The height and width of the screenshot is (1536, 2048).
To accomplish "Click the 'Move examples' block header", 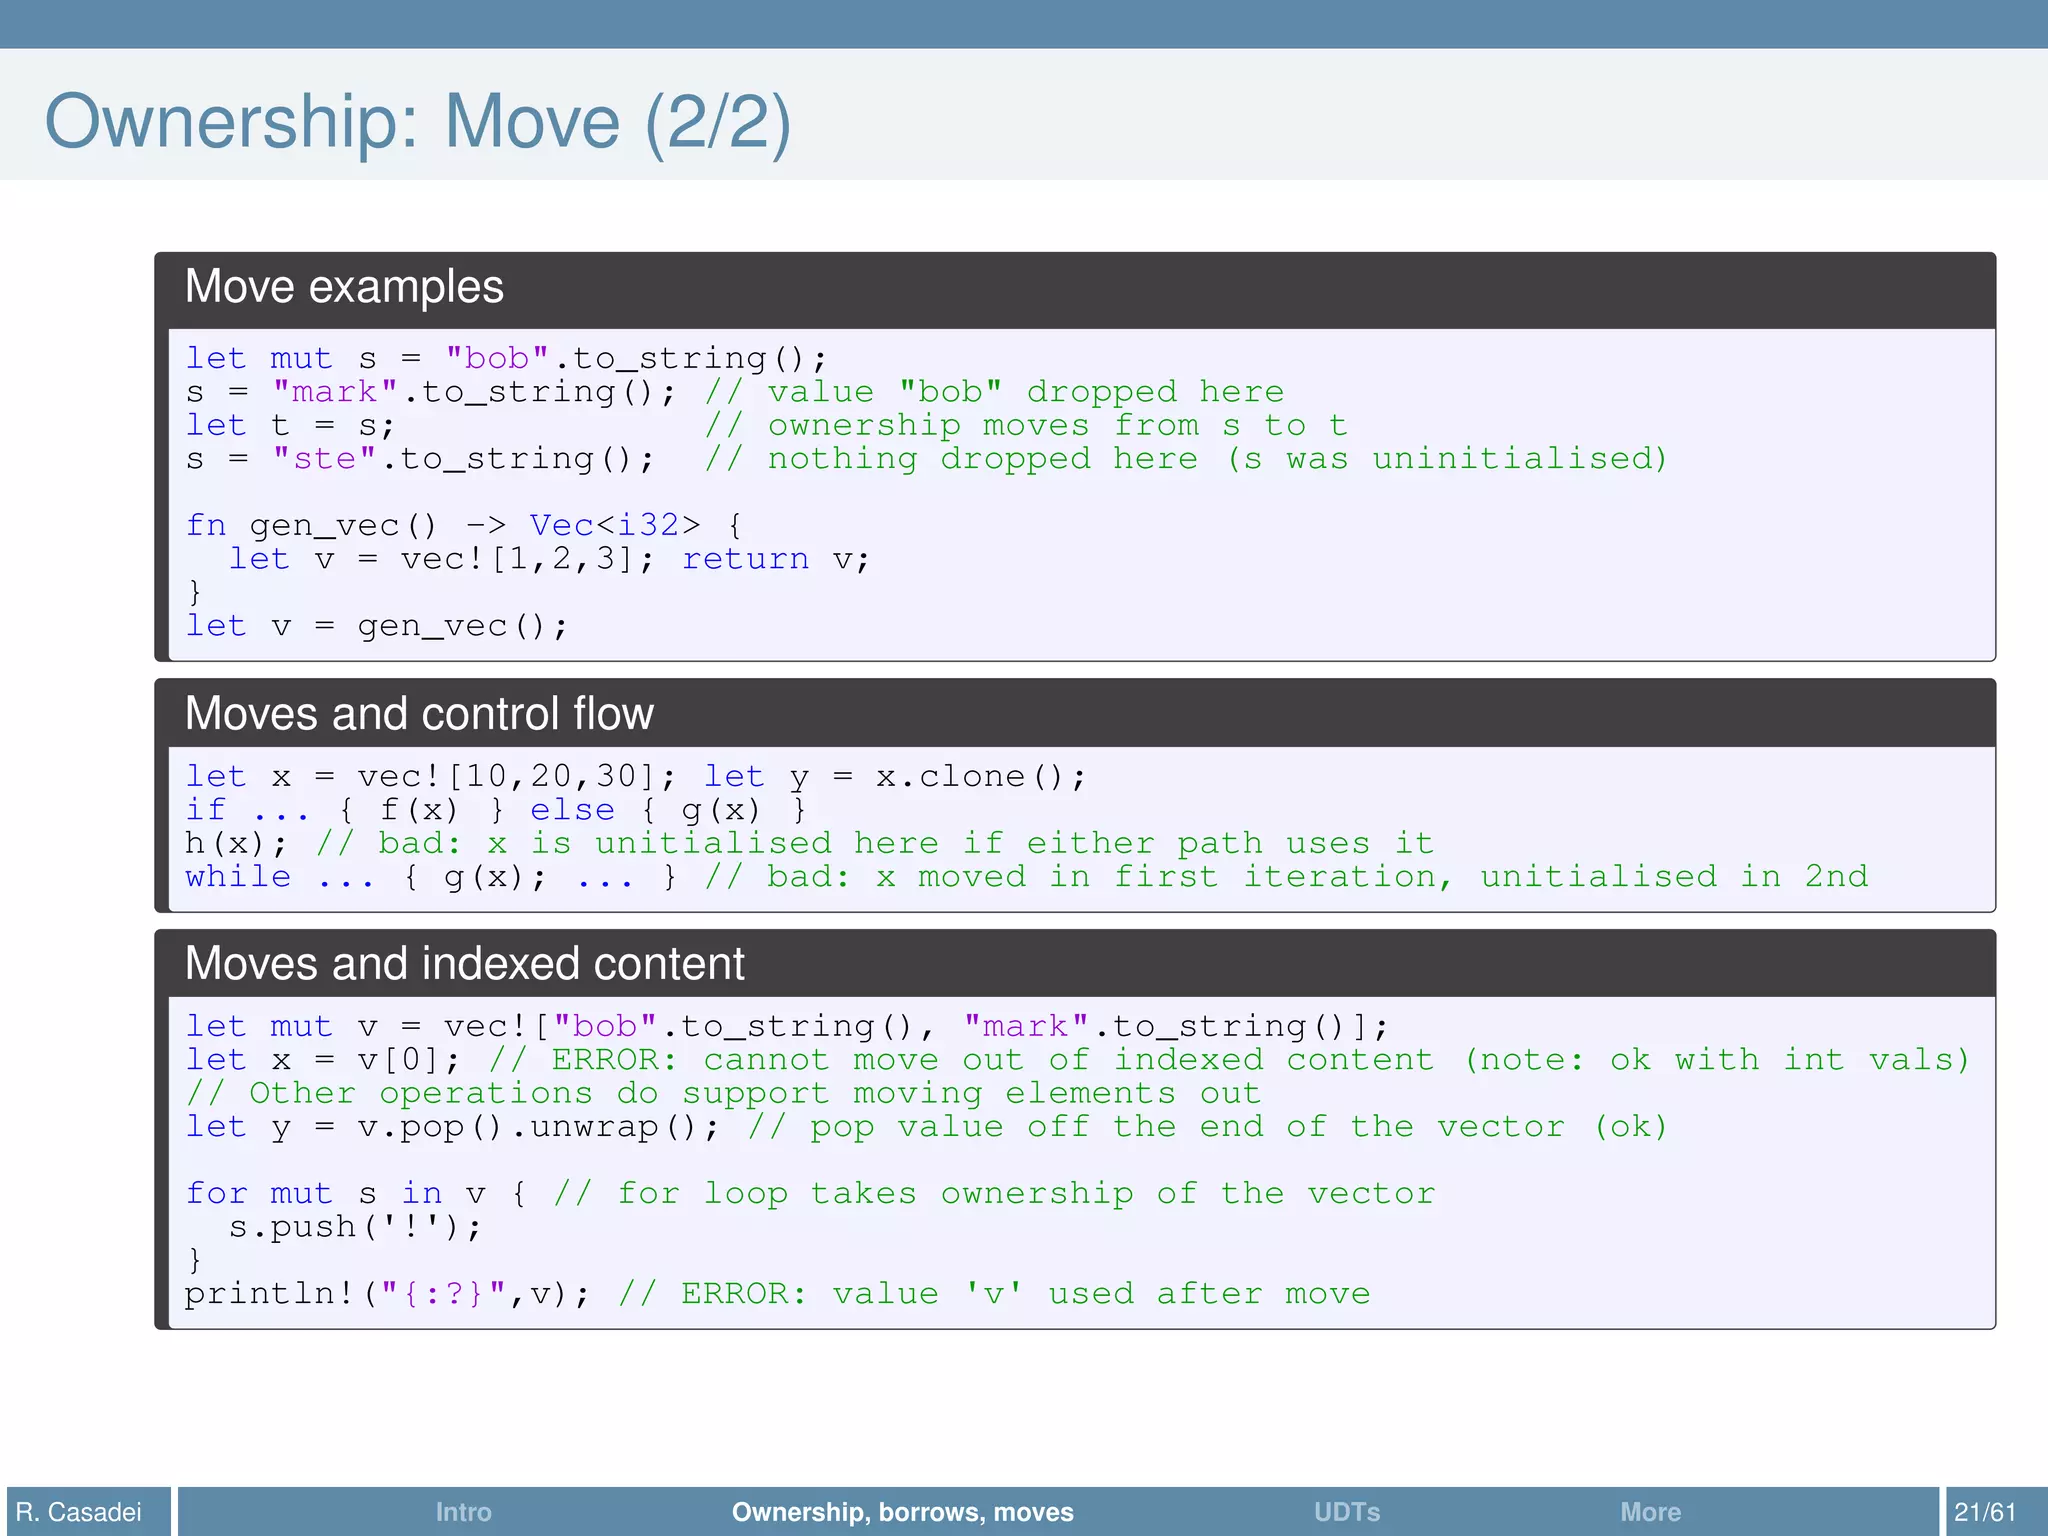I will 344,287.
